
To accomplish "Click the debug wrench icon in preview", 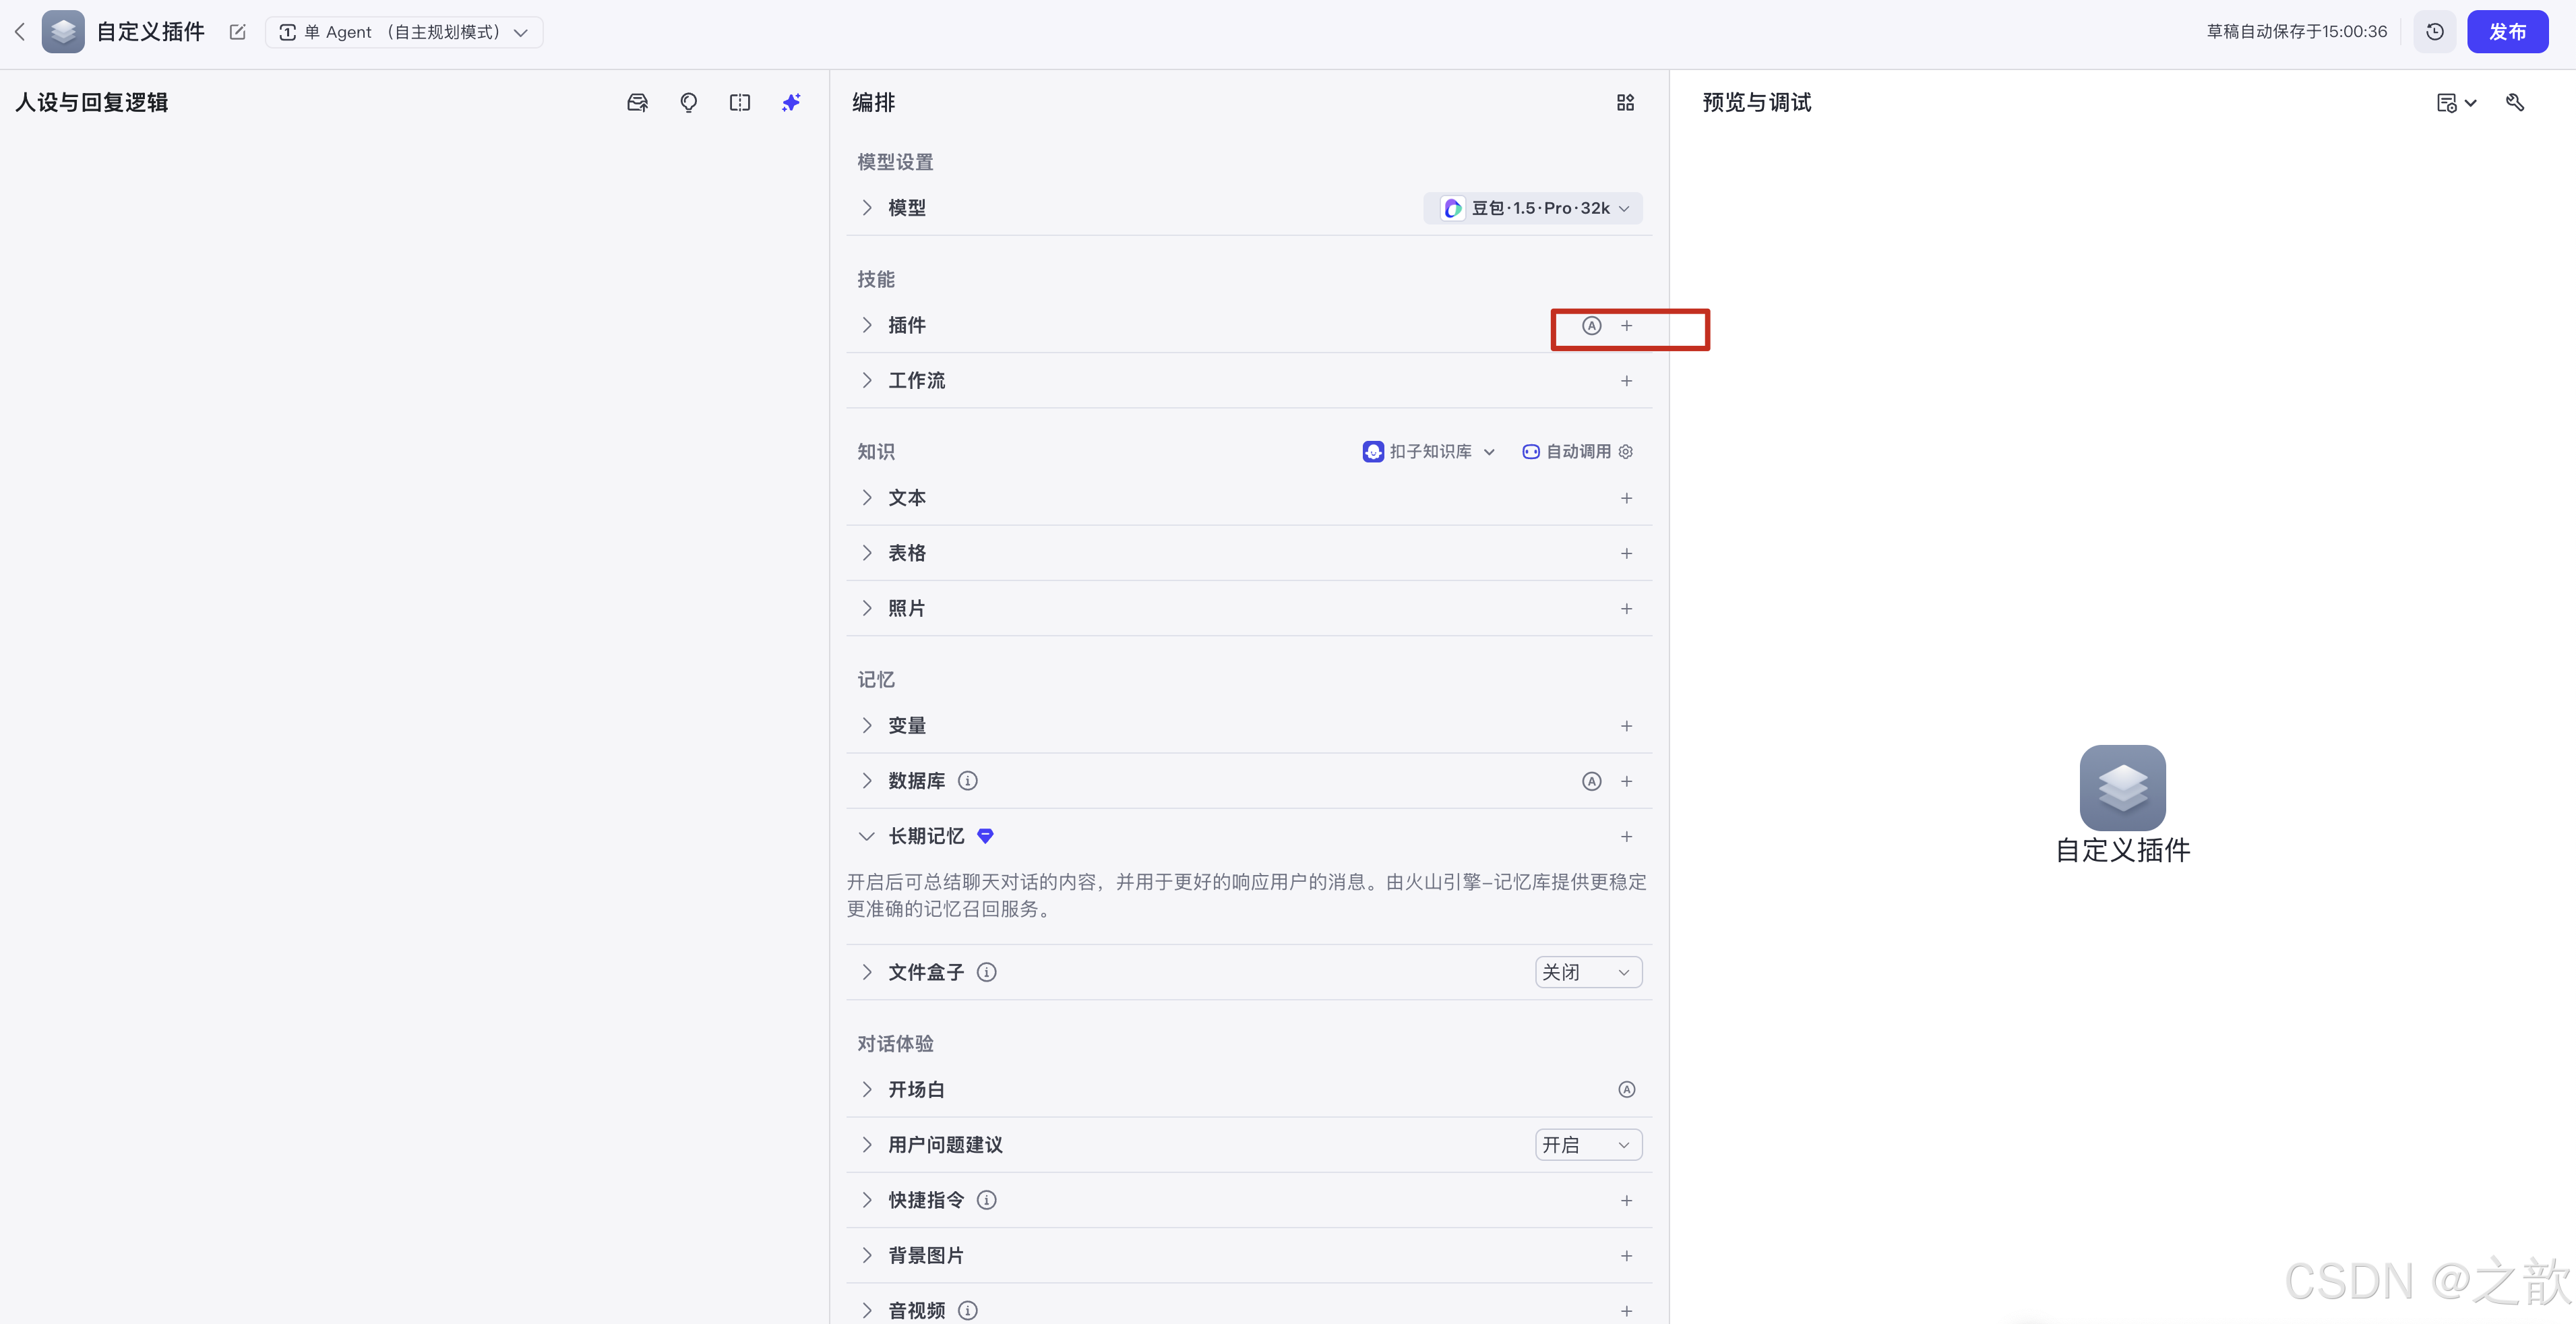I will point(2515,102).
